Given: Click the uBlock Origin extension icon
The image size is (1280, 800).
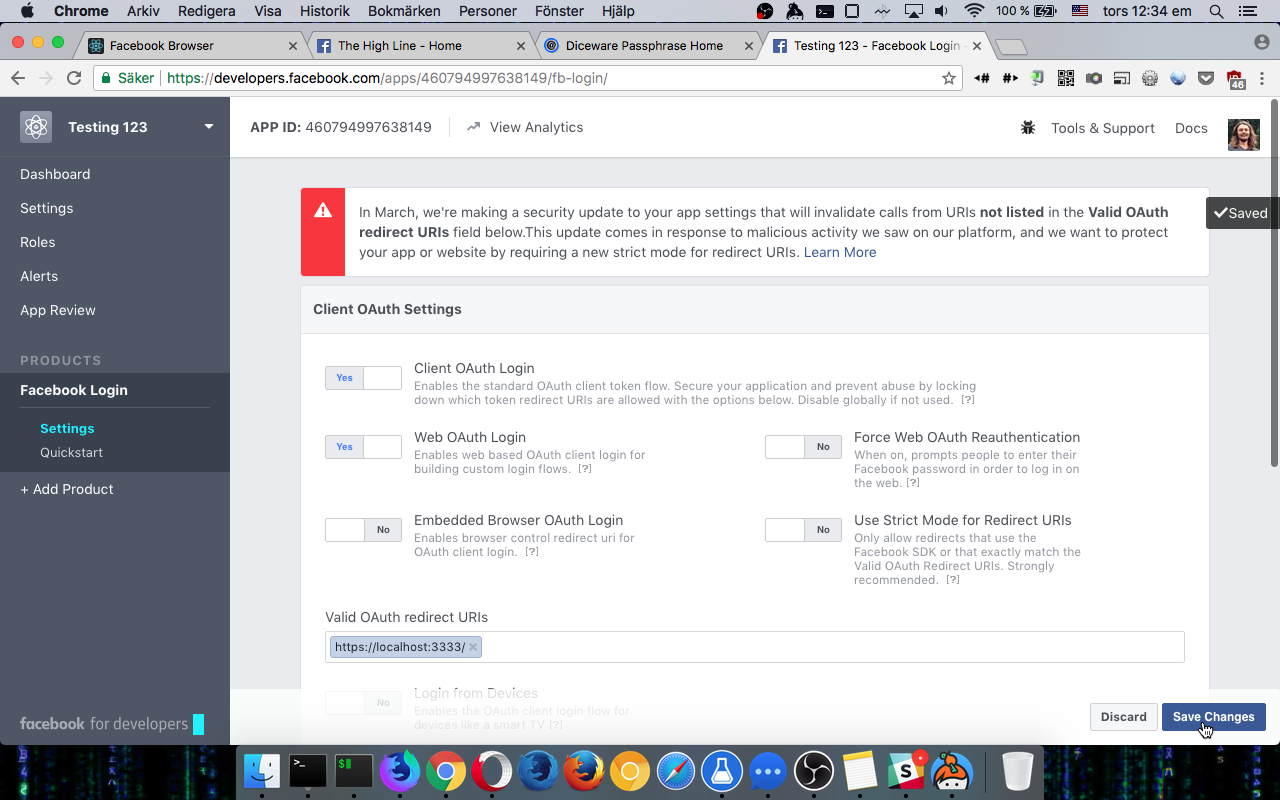Looking at the screenshot, I should point(1235,80).
